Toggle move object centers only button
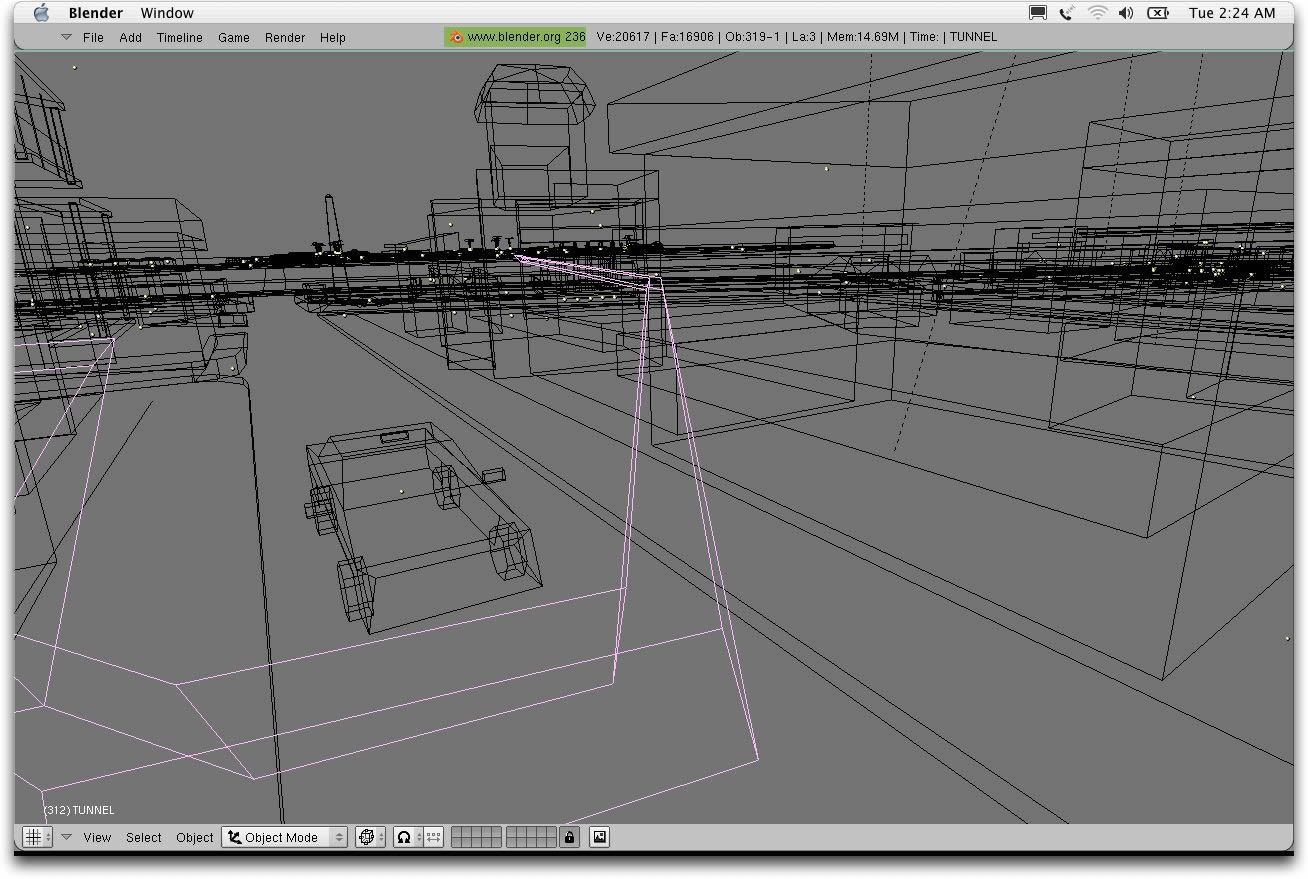Image resolution: width=1308 pixels, height=879 pixels. point(433,837)
